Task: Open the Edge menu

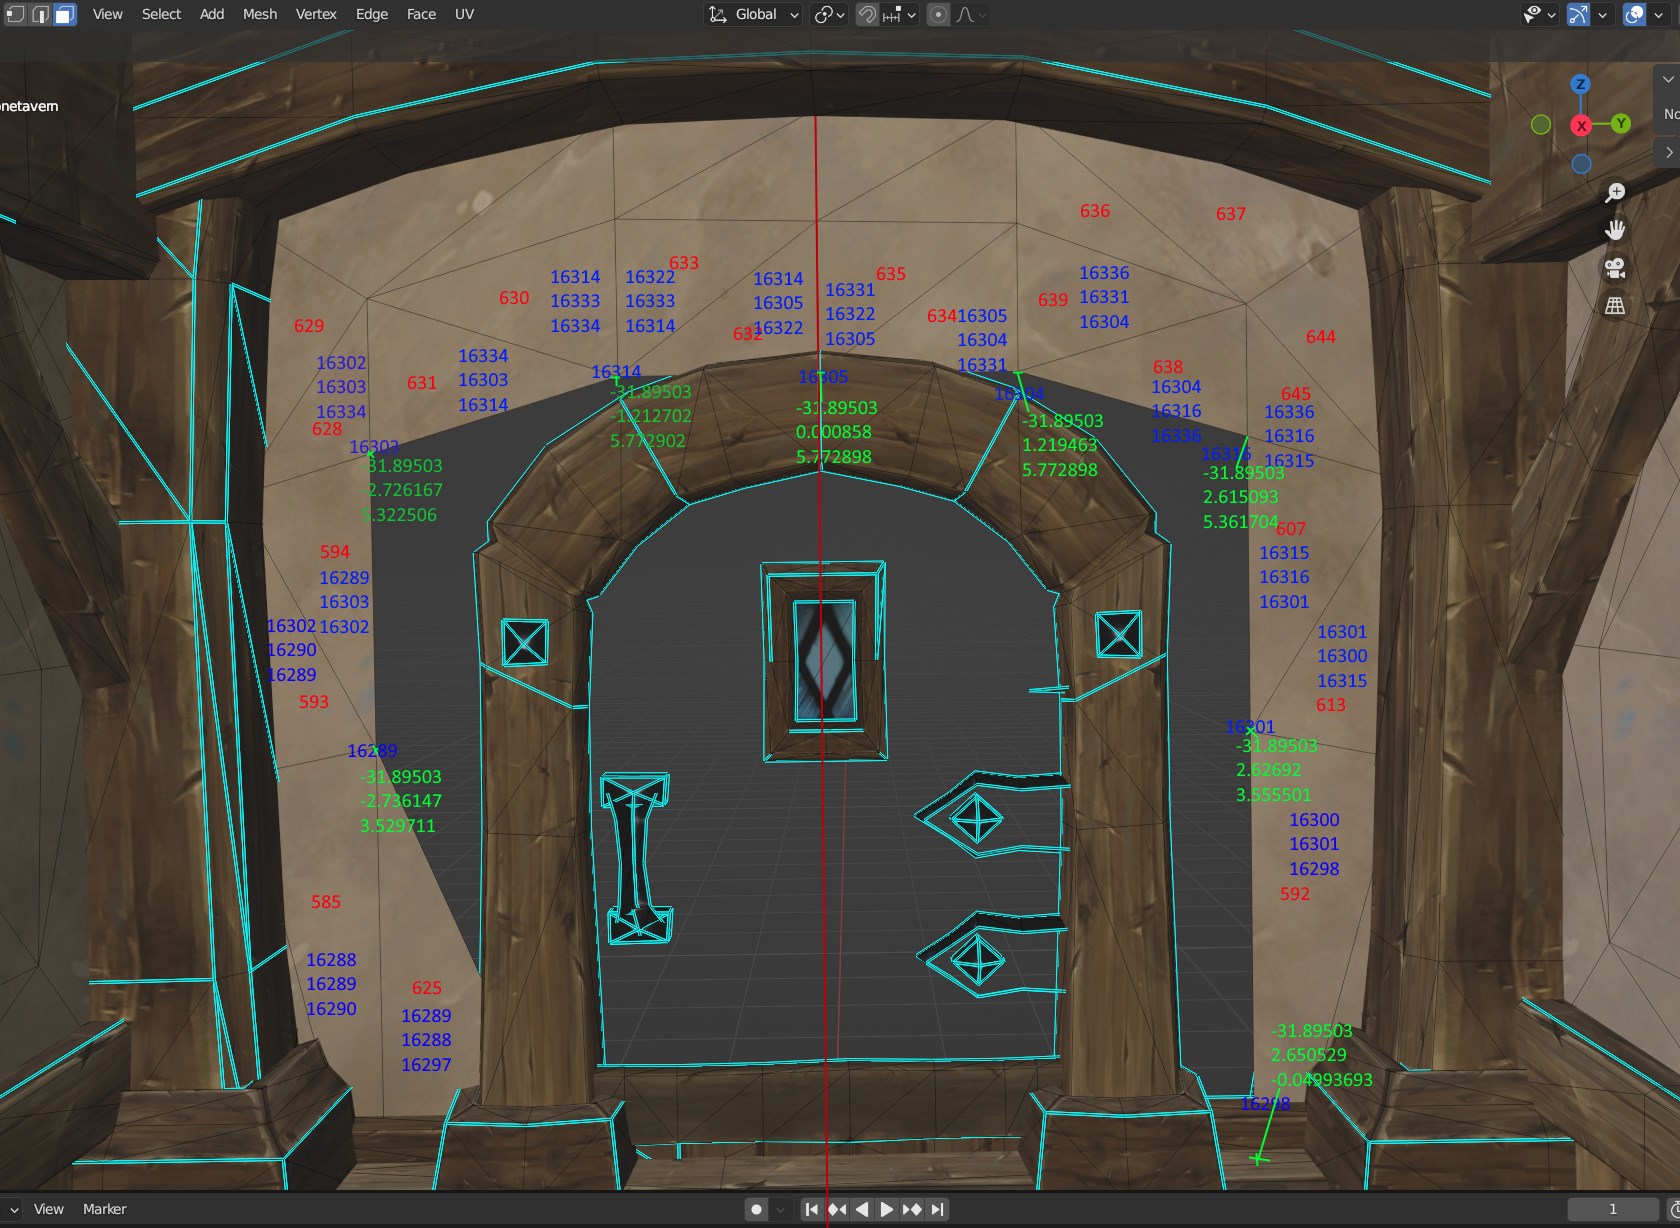Action: [x=372, y=14]
